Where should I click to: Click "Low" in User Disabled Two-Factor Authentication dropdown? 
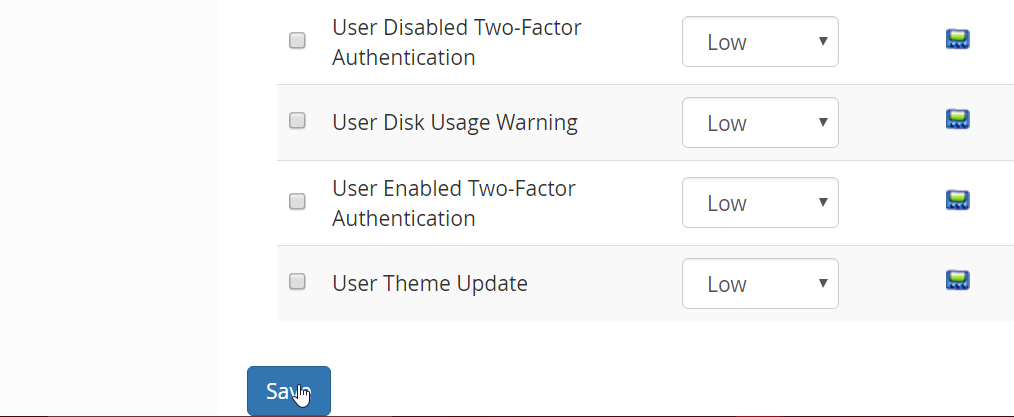pyautogui.click(x=727, y=42)
